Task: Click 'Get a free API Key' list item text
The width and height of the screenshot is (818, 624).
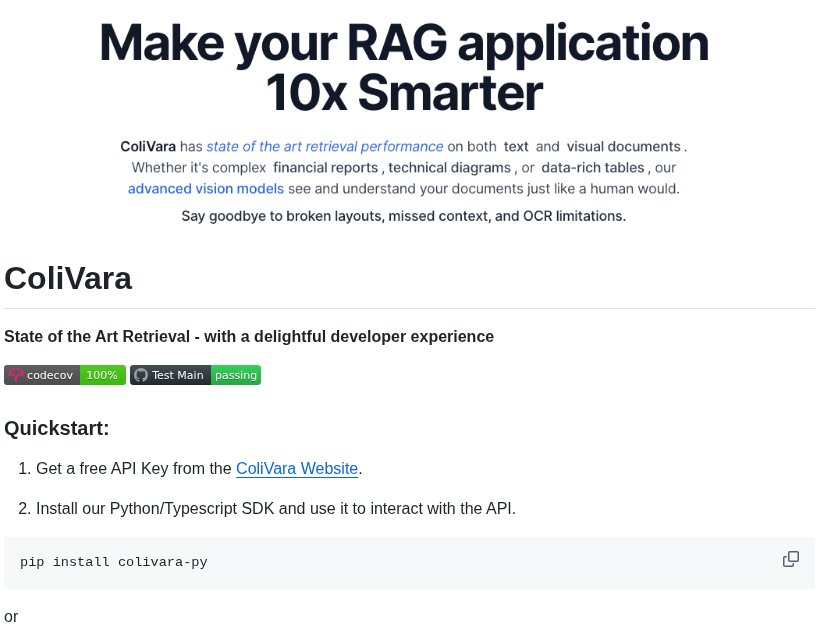Action: coord(198,469)
